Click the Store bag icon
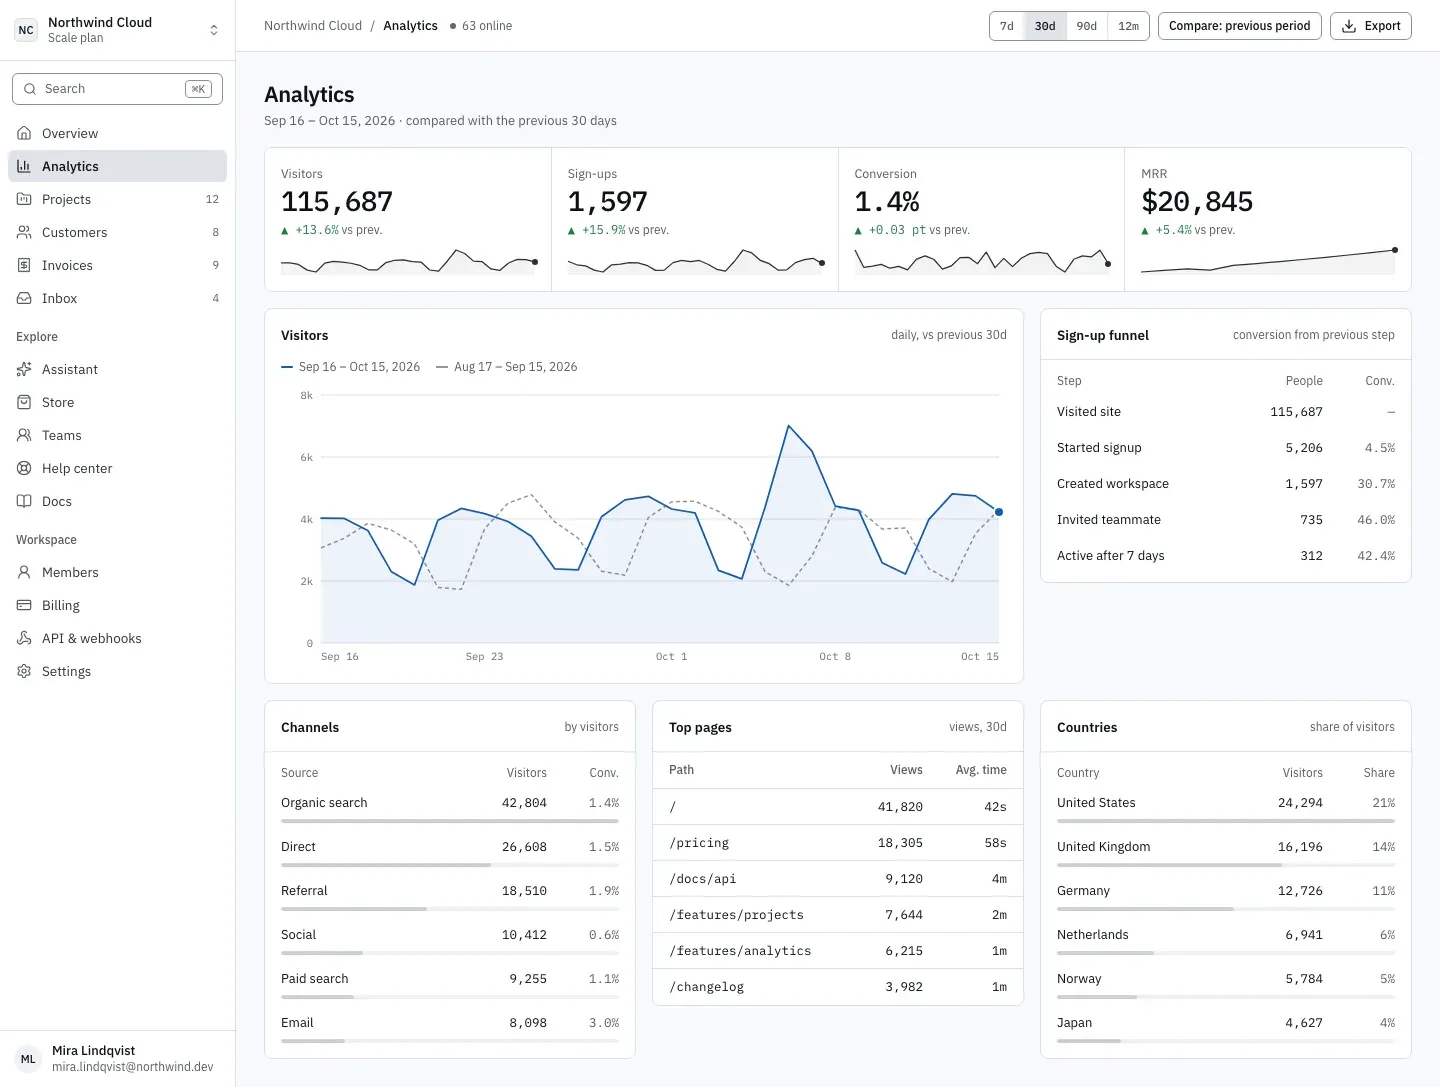The height and width of the screenshot is (1087, 1440). pyautogui.click(x=24, y=402)
